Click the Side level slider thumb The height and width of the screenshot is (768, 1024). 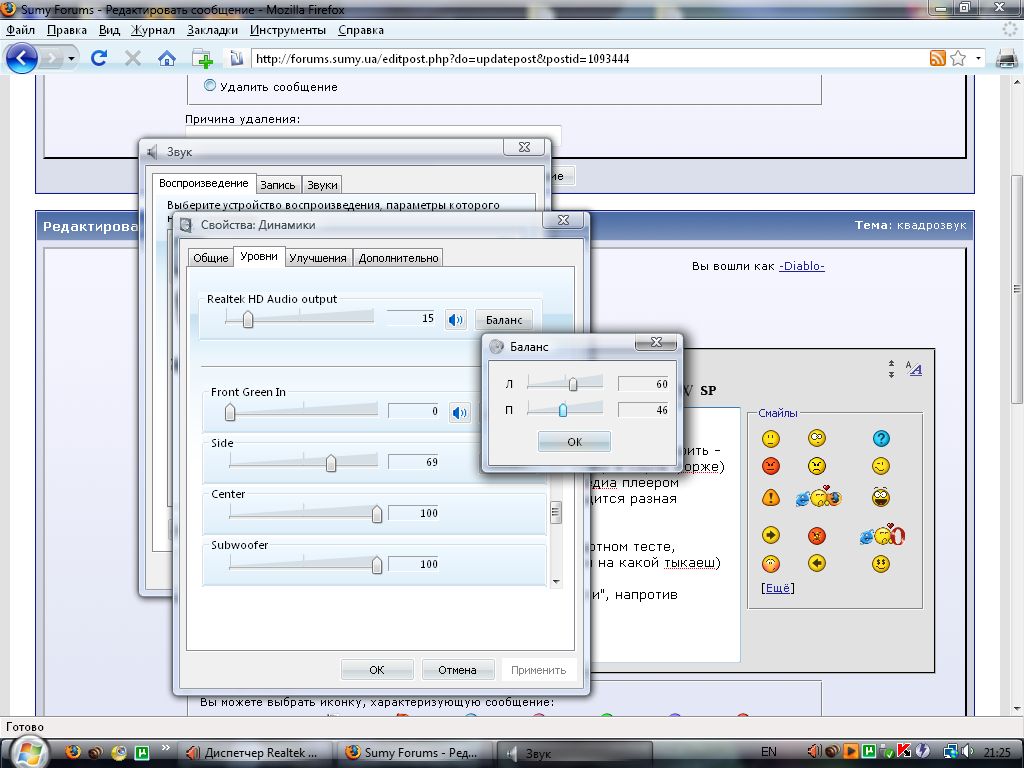pyautogui.click(x=331, y=463)
